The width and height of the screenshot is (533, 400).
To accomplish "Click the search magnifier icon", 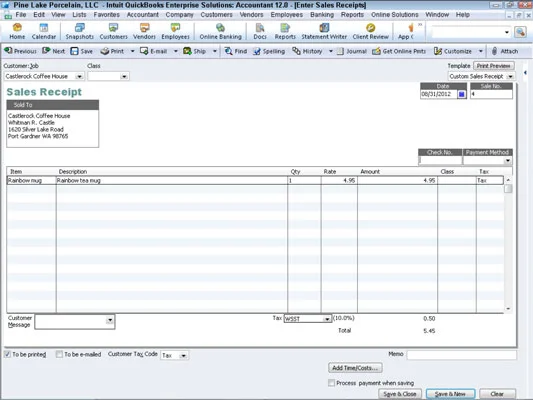I will coord(520,32).
